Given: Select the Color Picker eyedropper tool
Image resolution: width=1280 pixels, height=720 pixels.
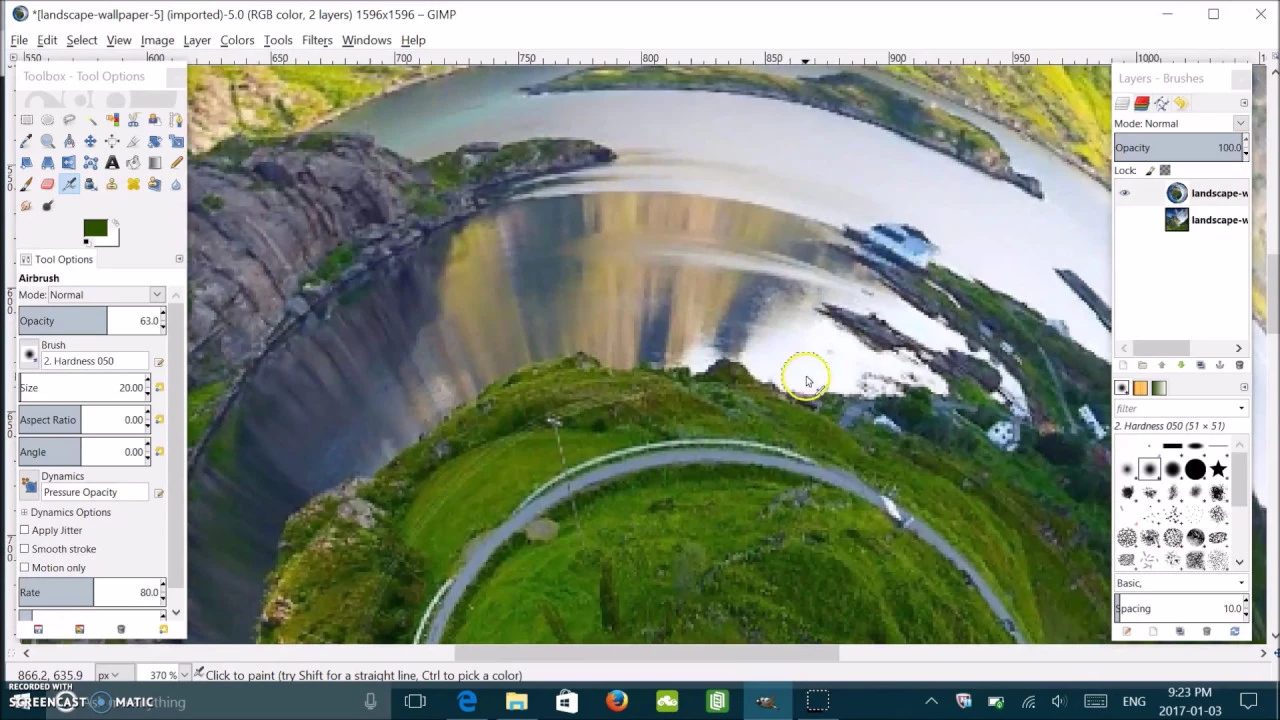Looking at the screenshot, I should (x=27, y=141).
